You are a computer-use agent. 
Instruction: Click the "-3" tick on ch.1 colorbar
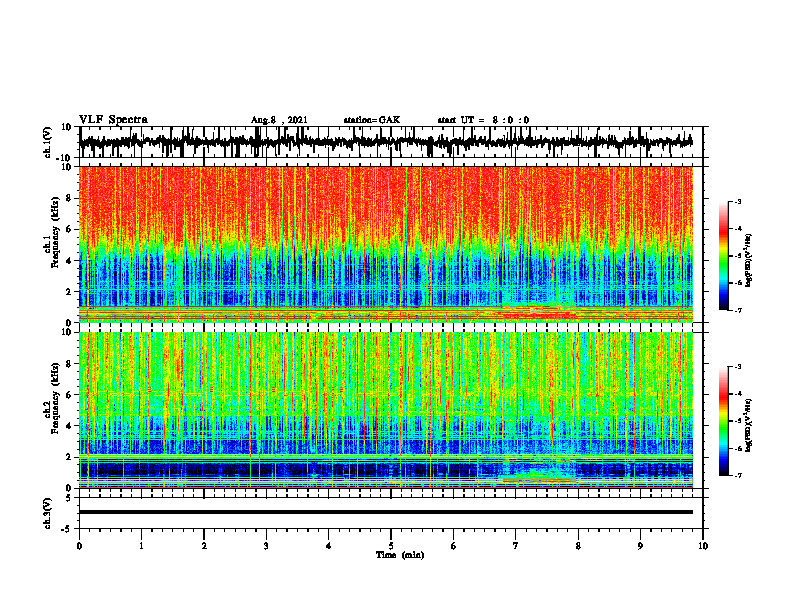coord(738,201)
